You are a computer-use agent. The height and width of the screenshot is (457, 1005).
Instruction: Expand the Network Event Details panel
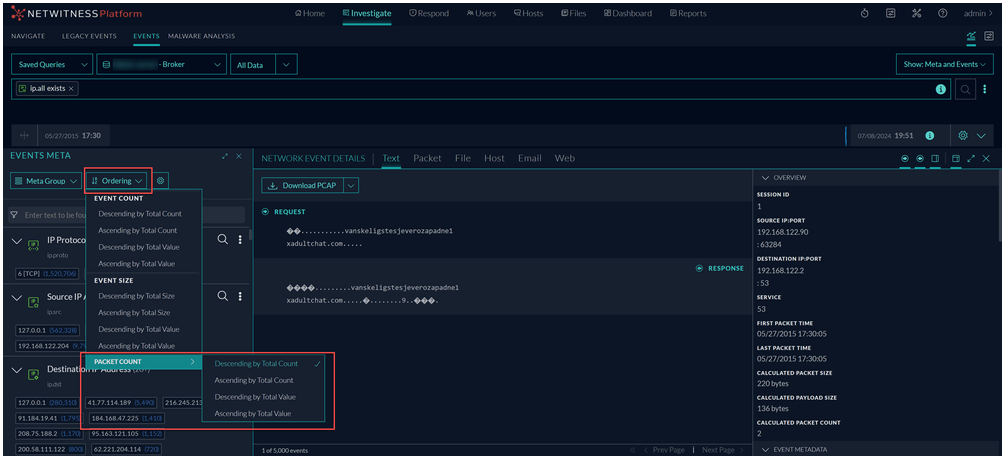click(971, 158)
